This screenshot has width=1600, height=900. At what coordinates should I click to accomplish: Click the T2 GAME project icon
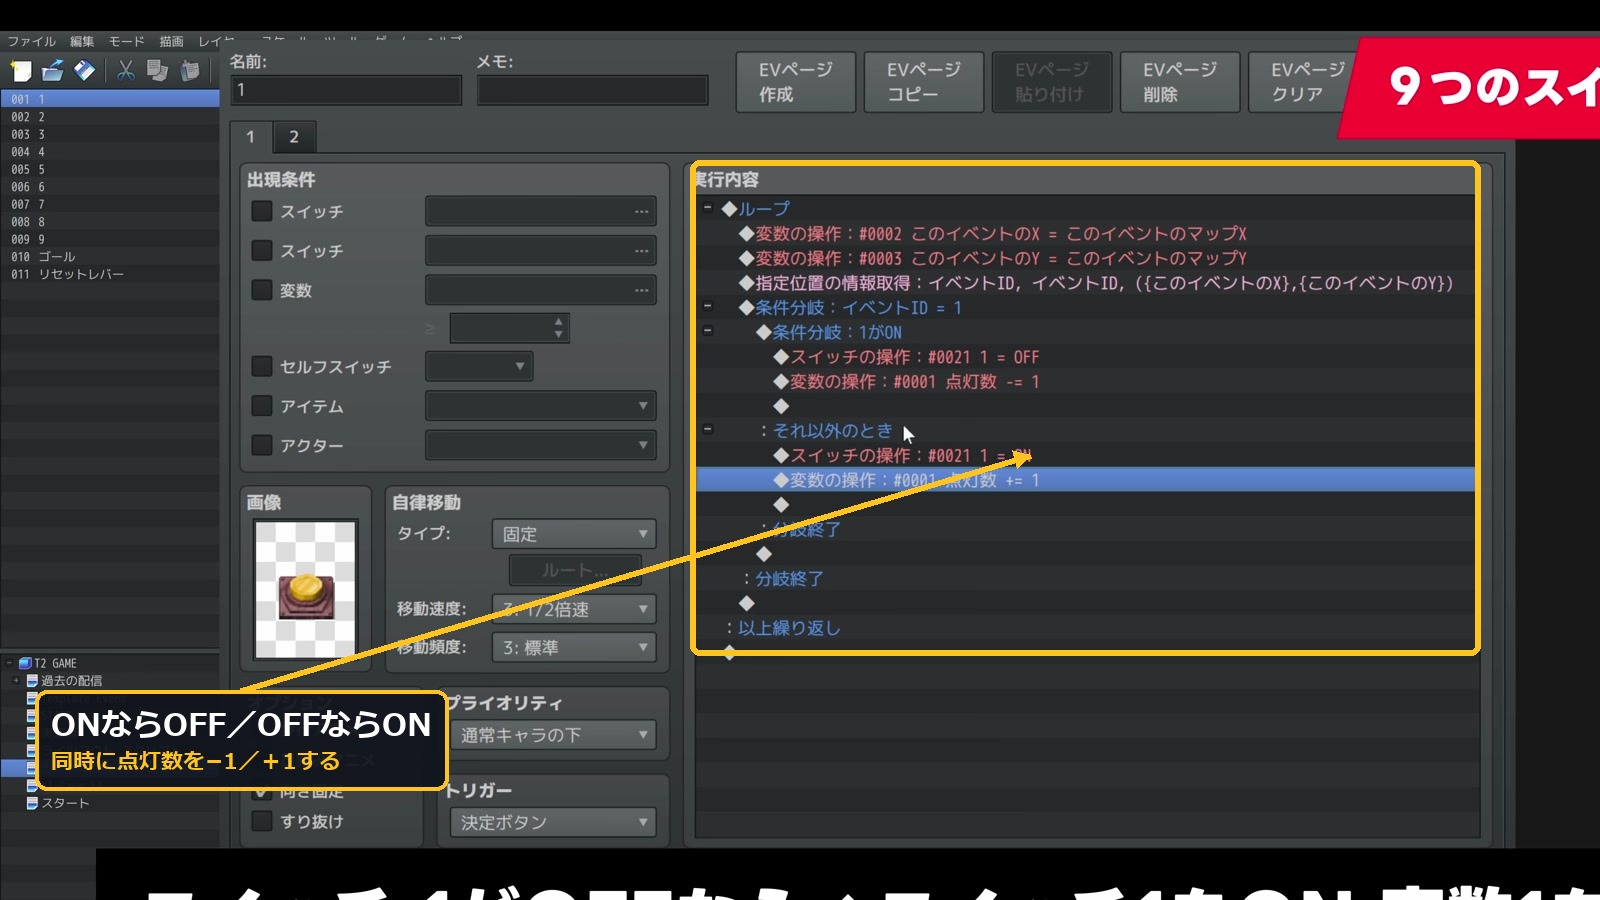click(25, 663)
